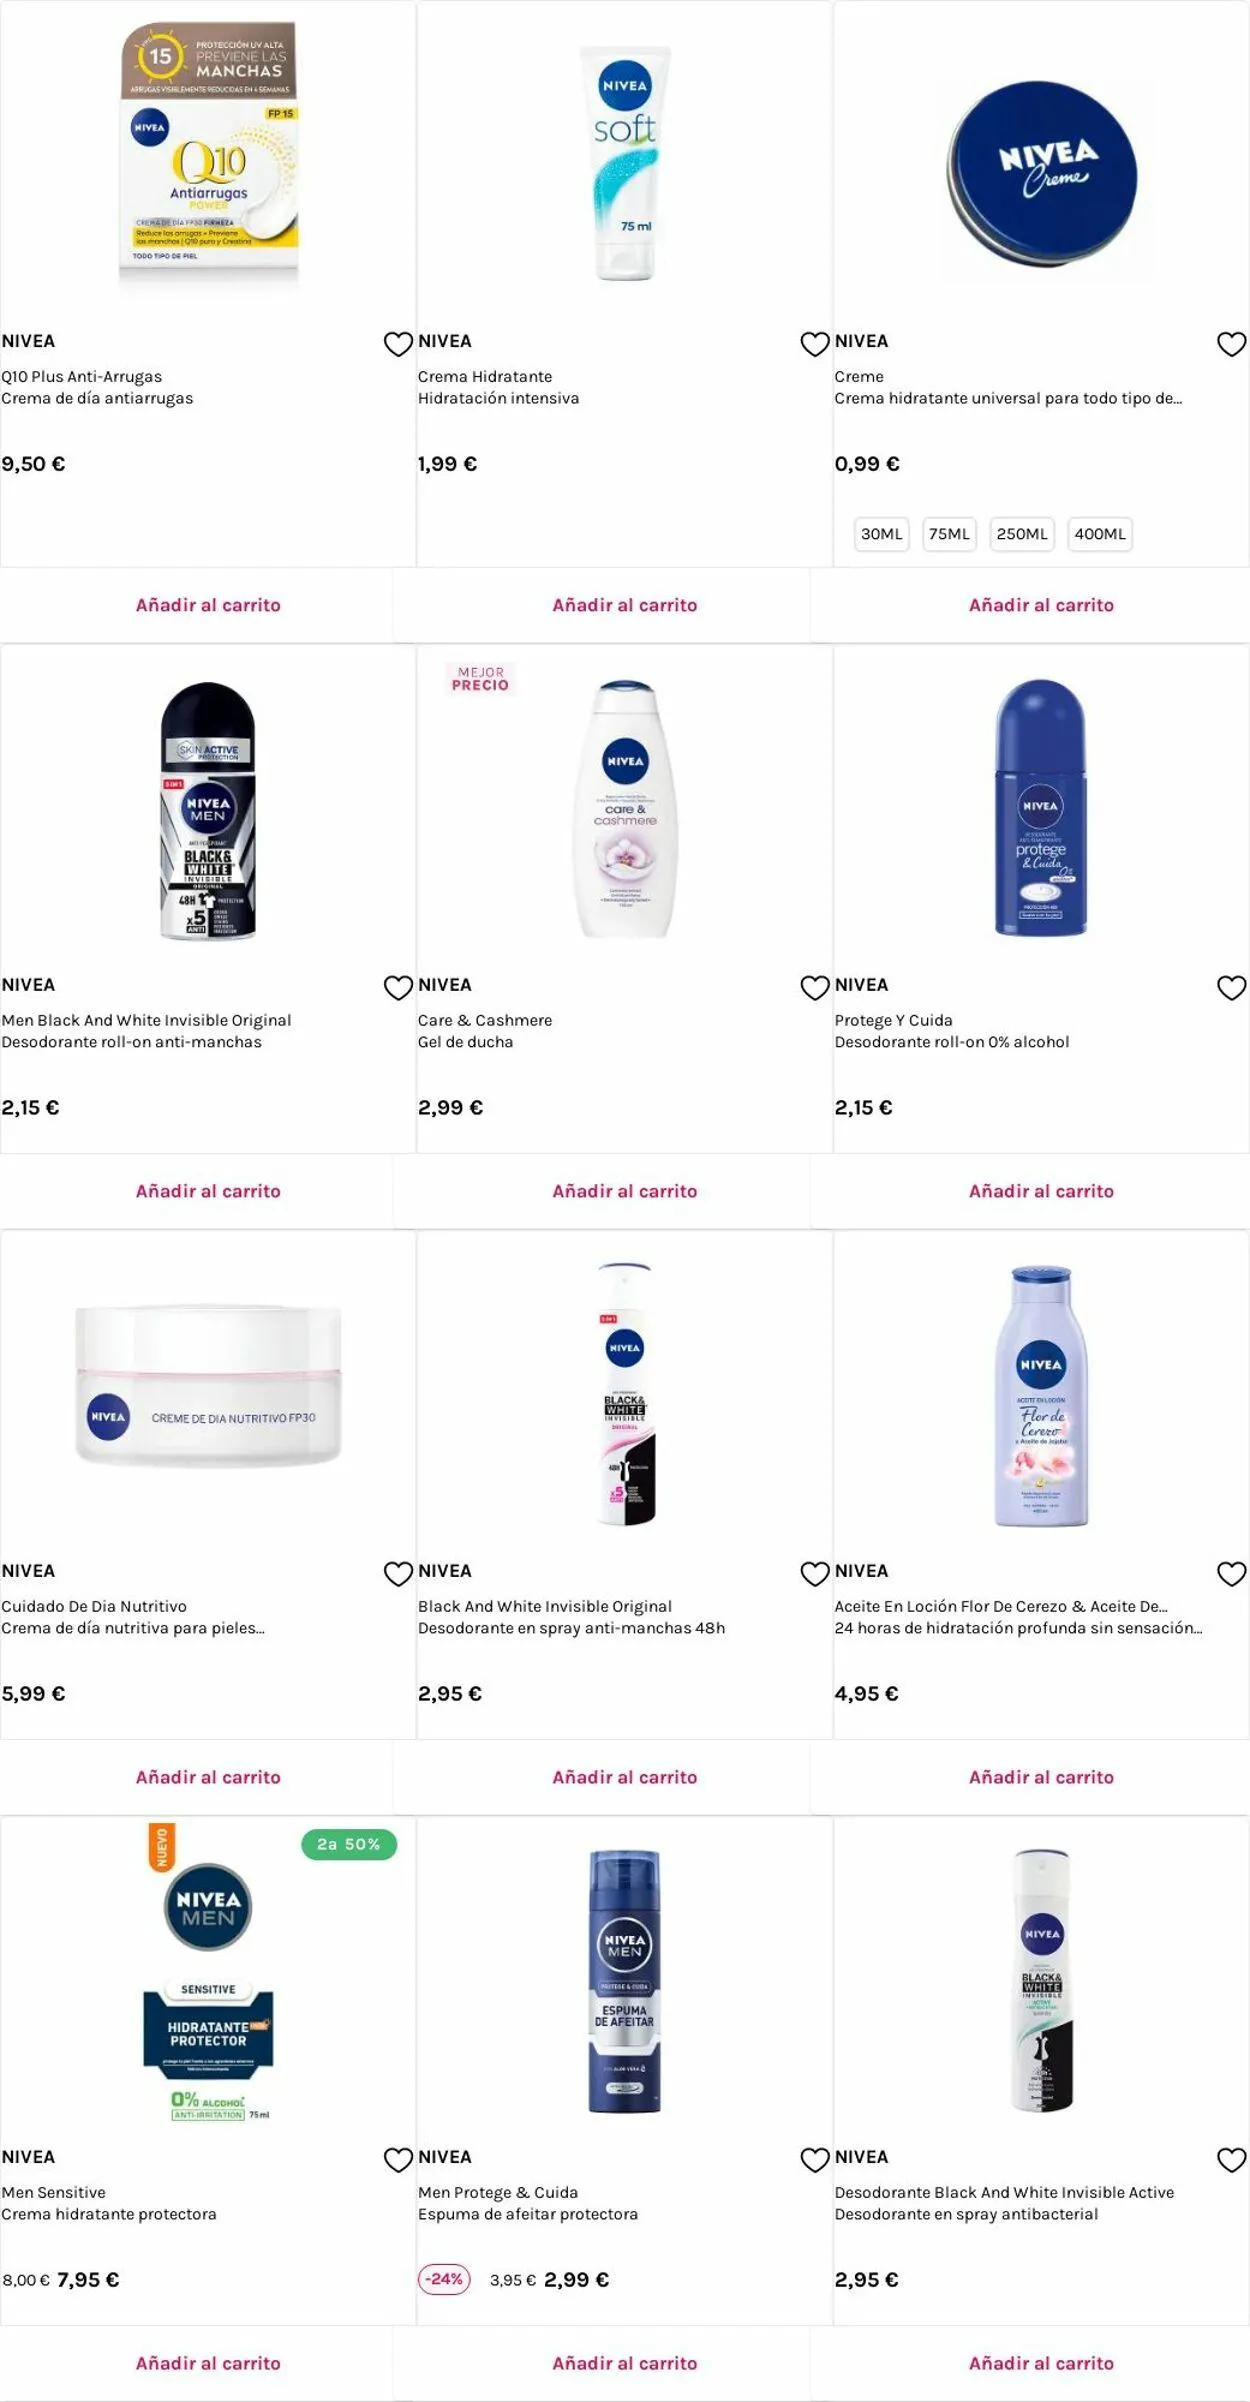Open Aceite En Loción Flor De Cerezo link
Screen dimensions: 1250x2402
pos(1001,1606)
